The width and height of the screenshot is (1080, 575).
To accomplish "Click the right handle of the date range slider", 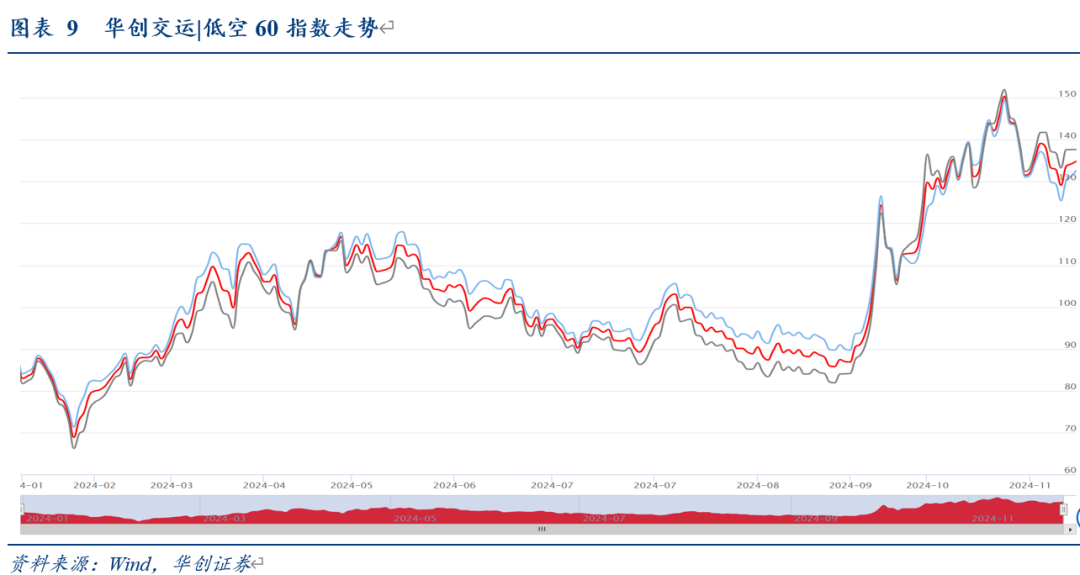I will [1064, 510].
